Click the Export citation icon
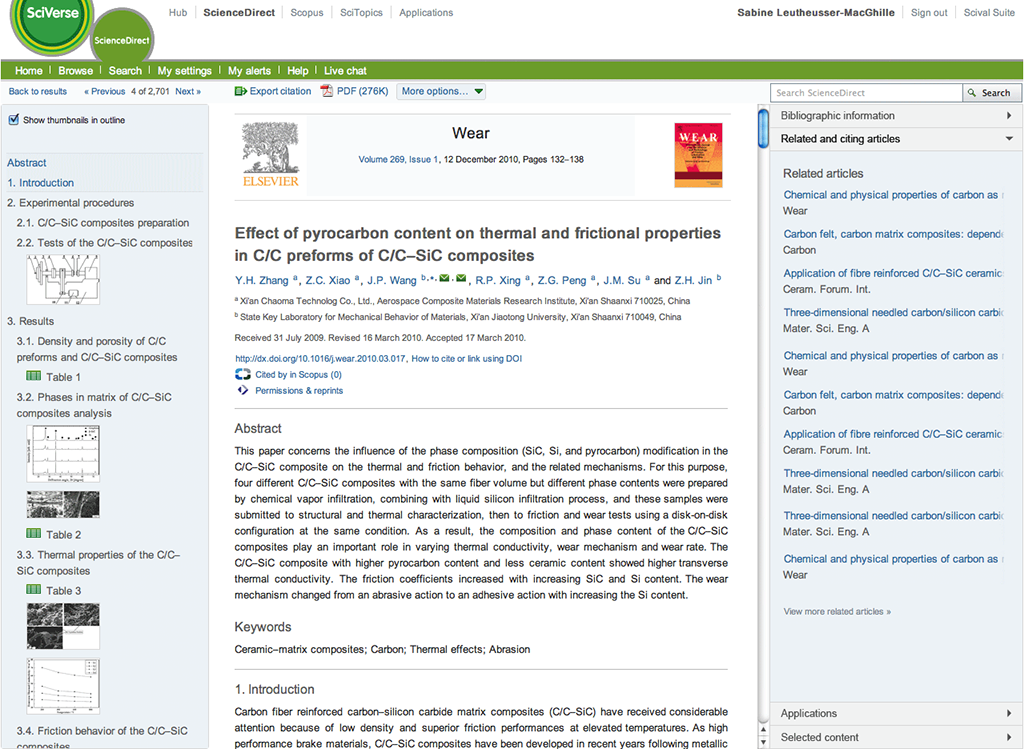 240,91
